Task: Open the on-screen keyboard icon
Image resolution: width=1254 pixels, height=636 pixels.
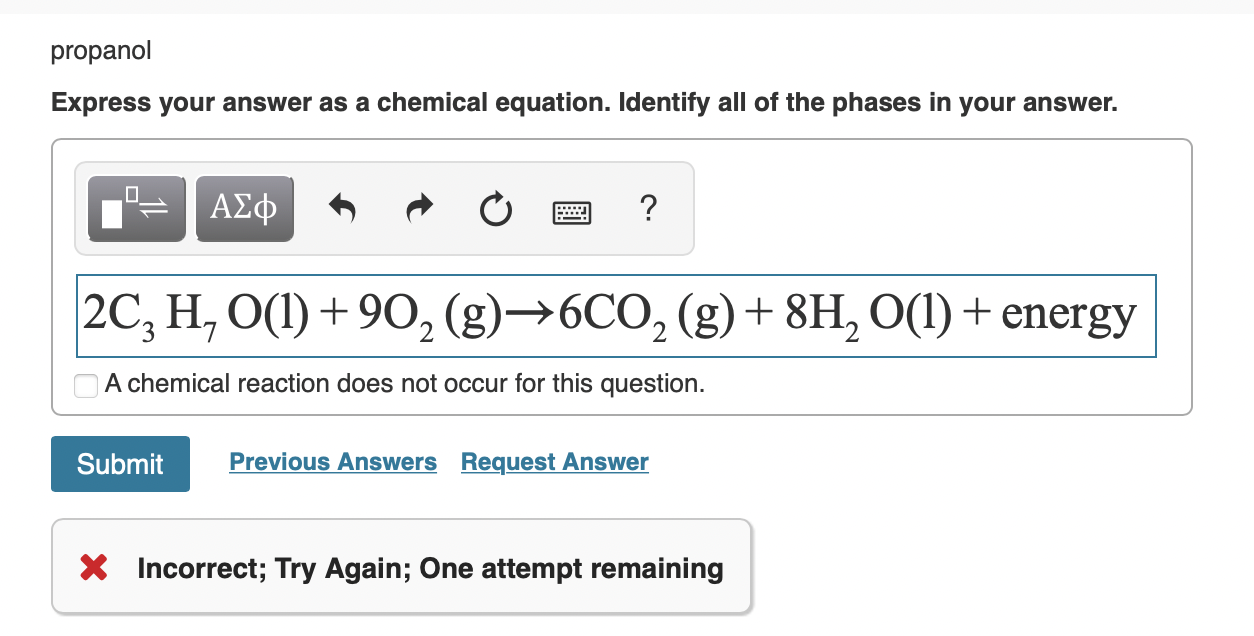Action: (x=572, y=210)
